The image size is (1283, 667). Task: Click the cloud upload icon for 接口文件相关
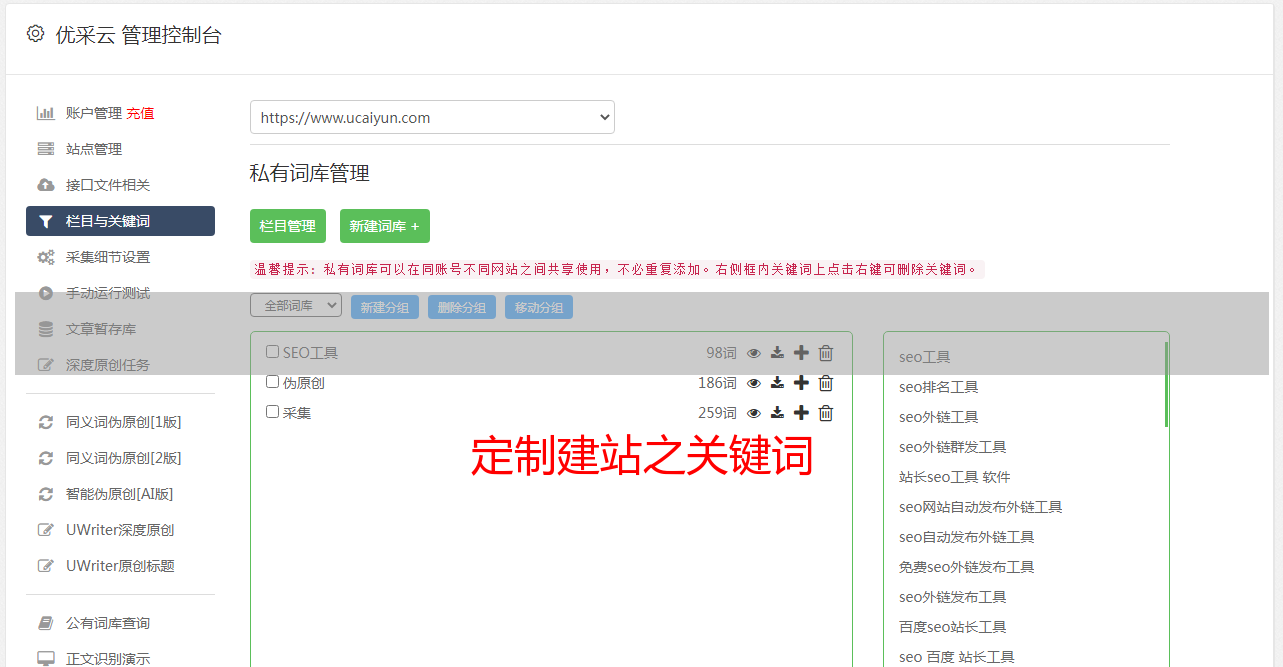click(x=46, y=185)
